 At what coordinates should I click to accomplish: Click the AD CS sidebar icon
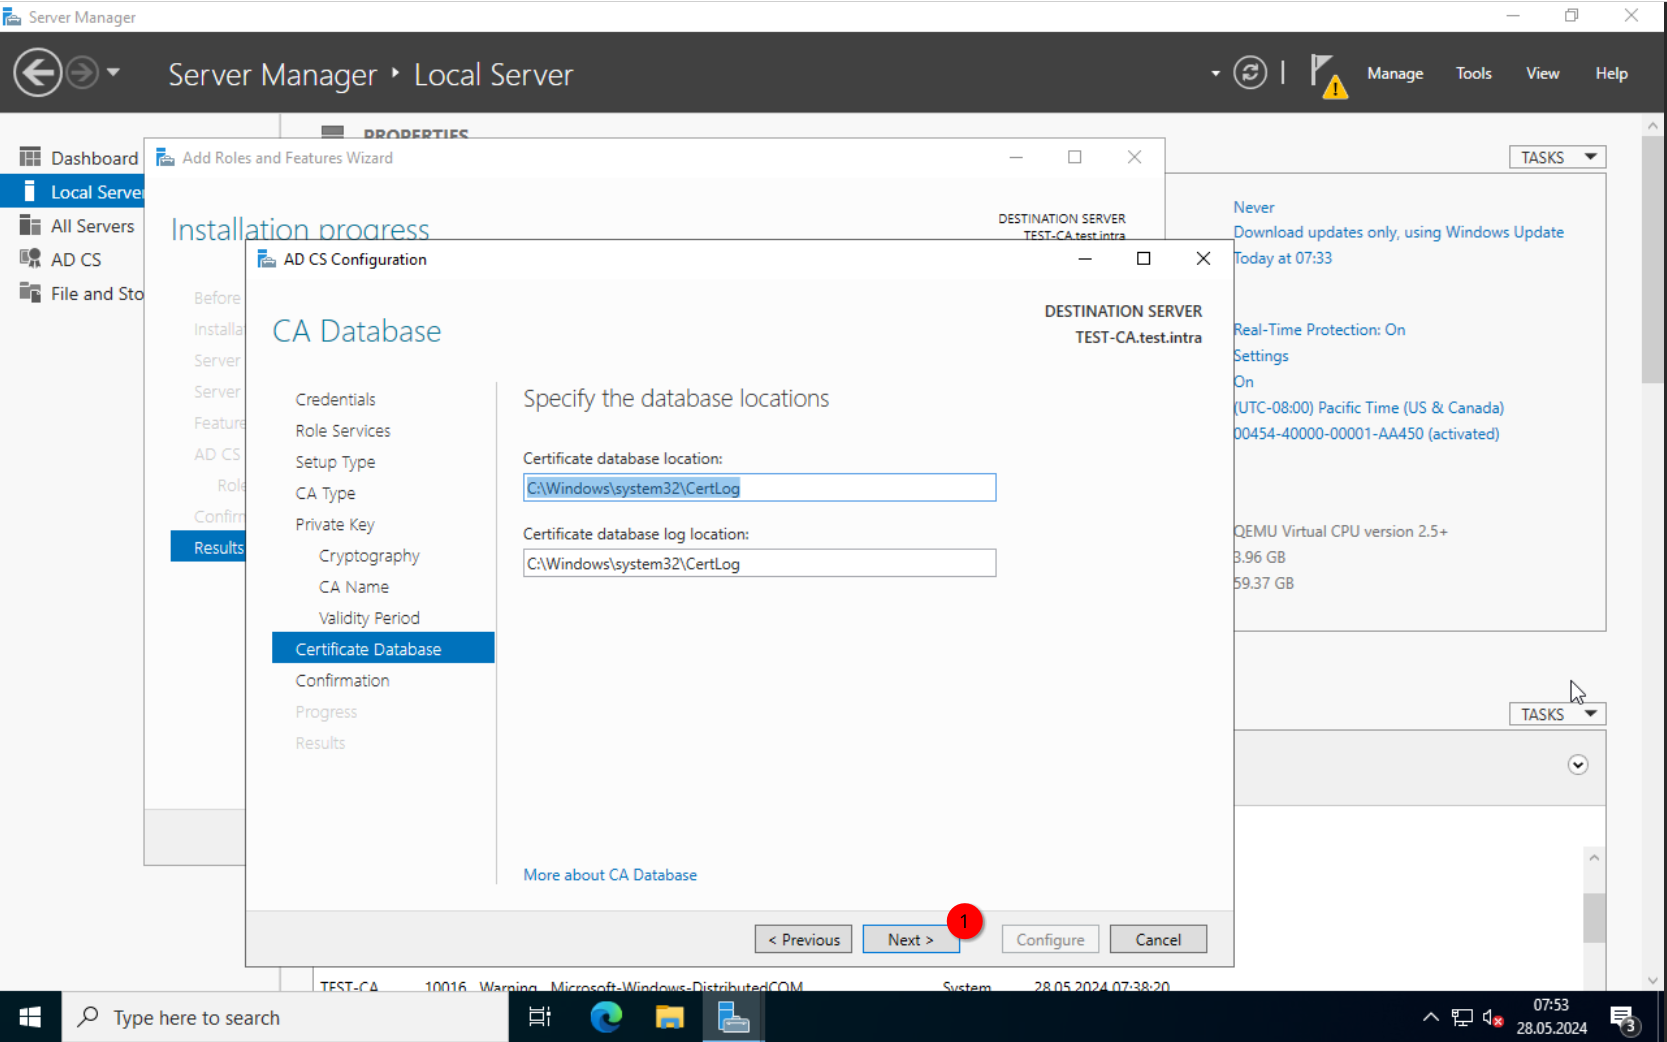30,259
